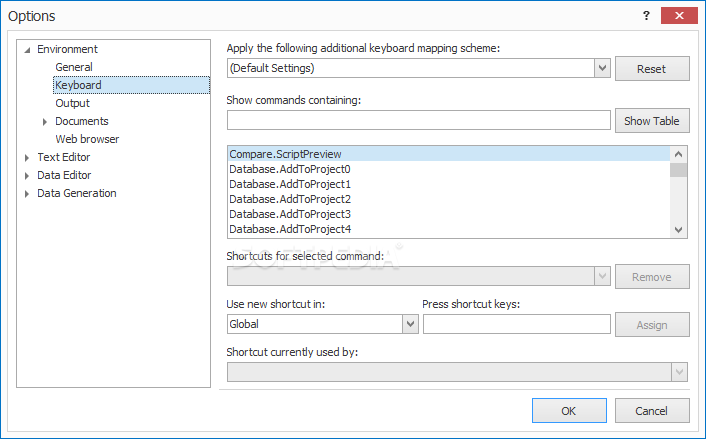Expand the Text Editor section
This screenshot has width=706, height=439.
(x=27, y=158)
